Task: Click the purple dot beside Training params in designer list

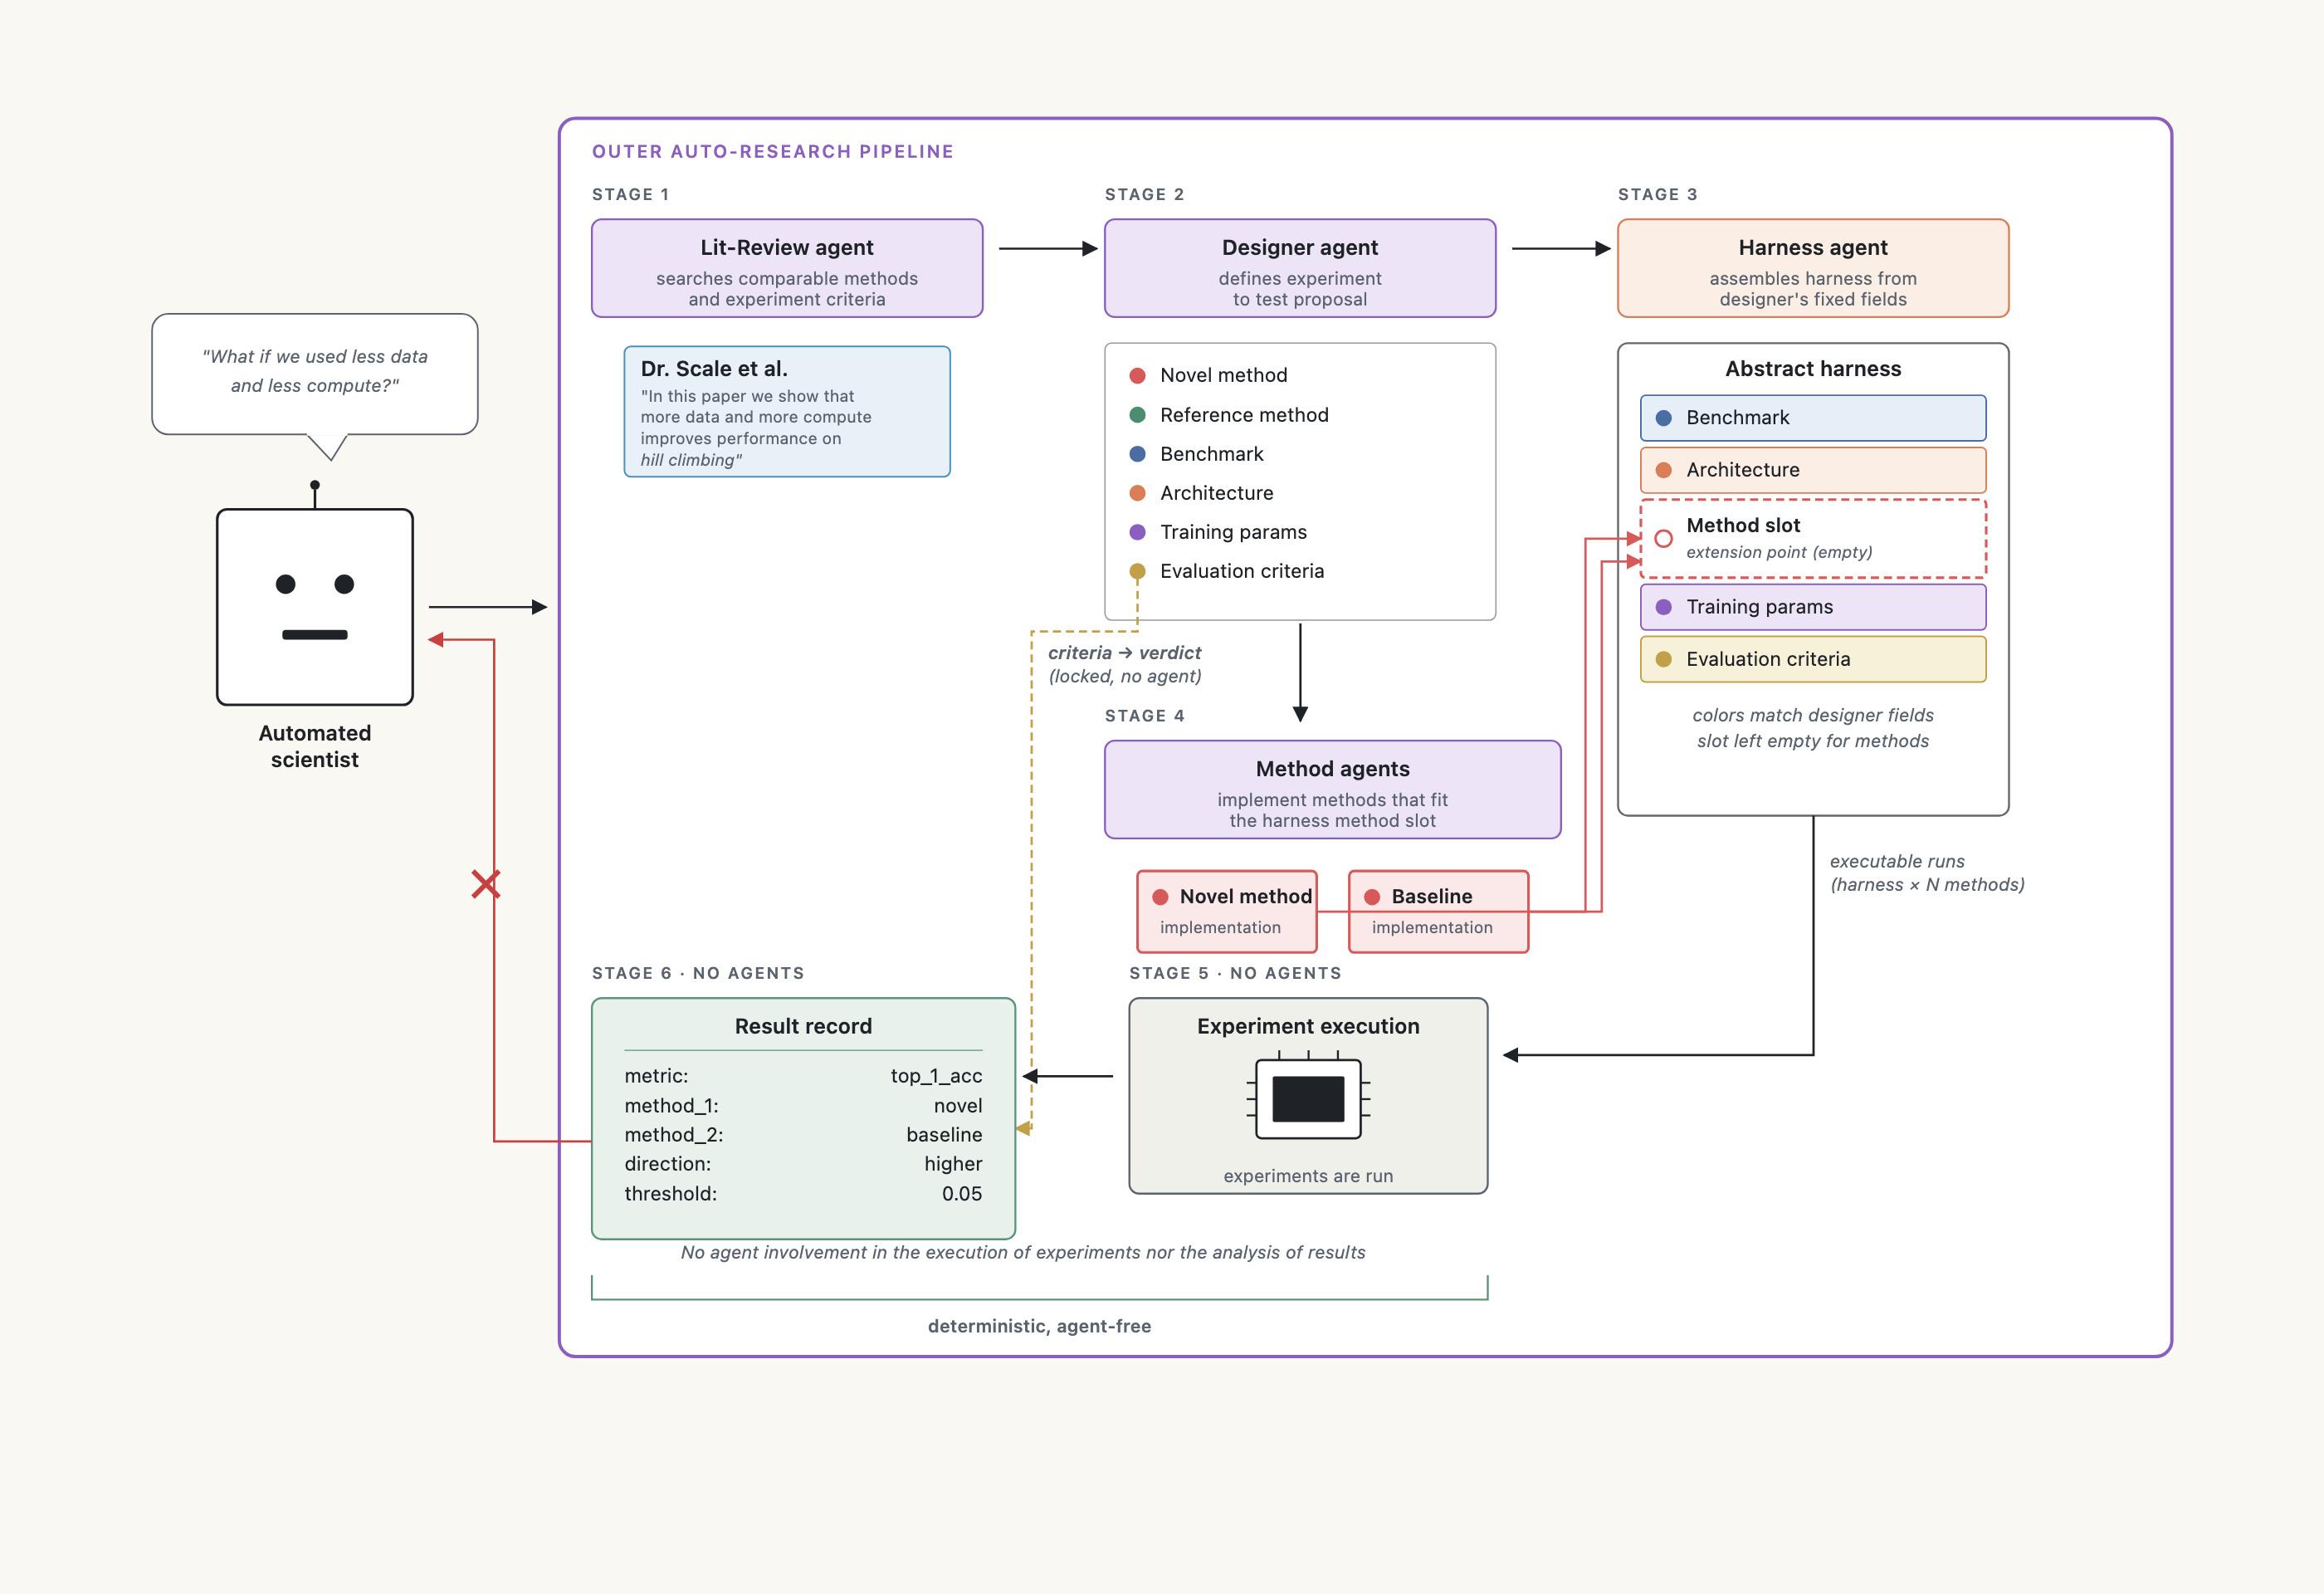Action: [x=1137, y=532]
